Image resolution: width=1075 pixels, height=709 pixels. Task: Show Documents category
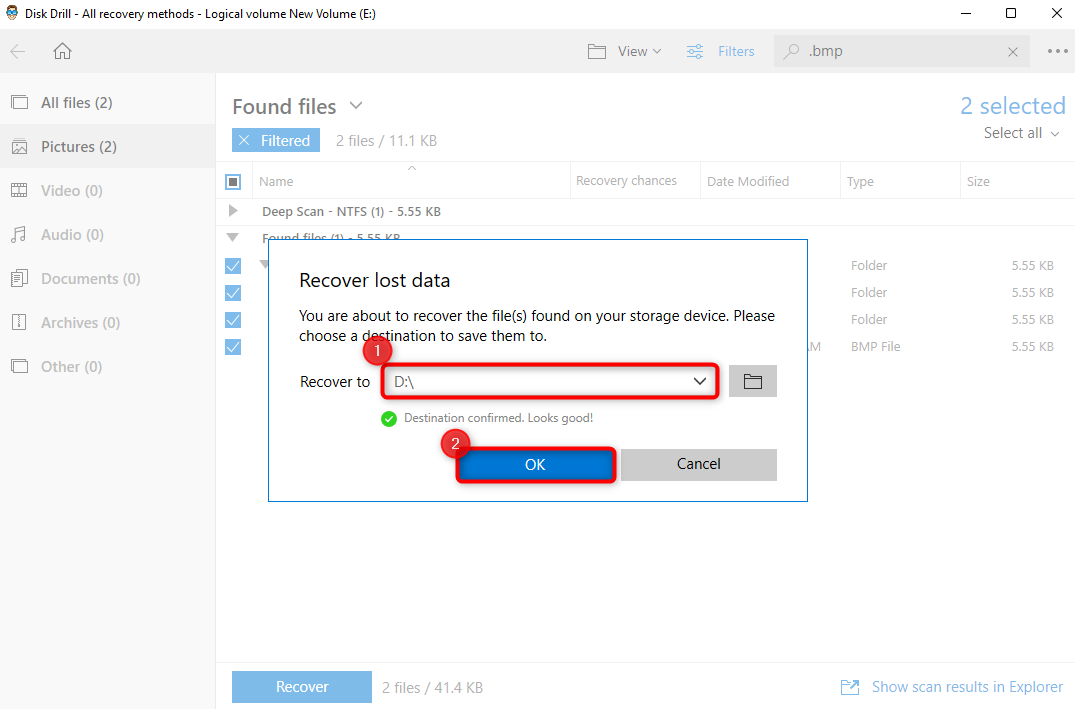click(108, 278)
